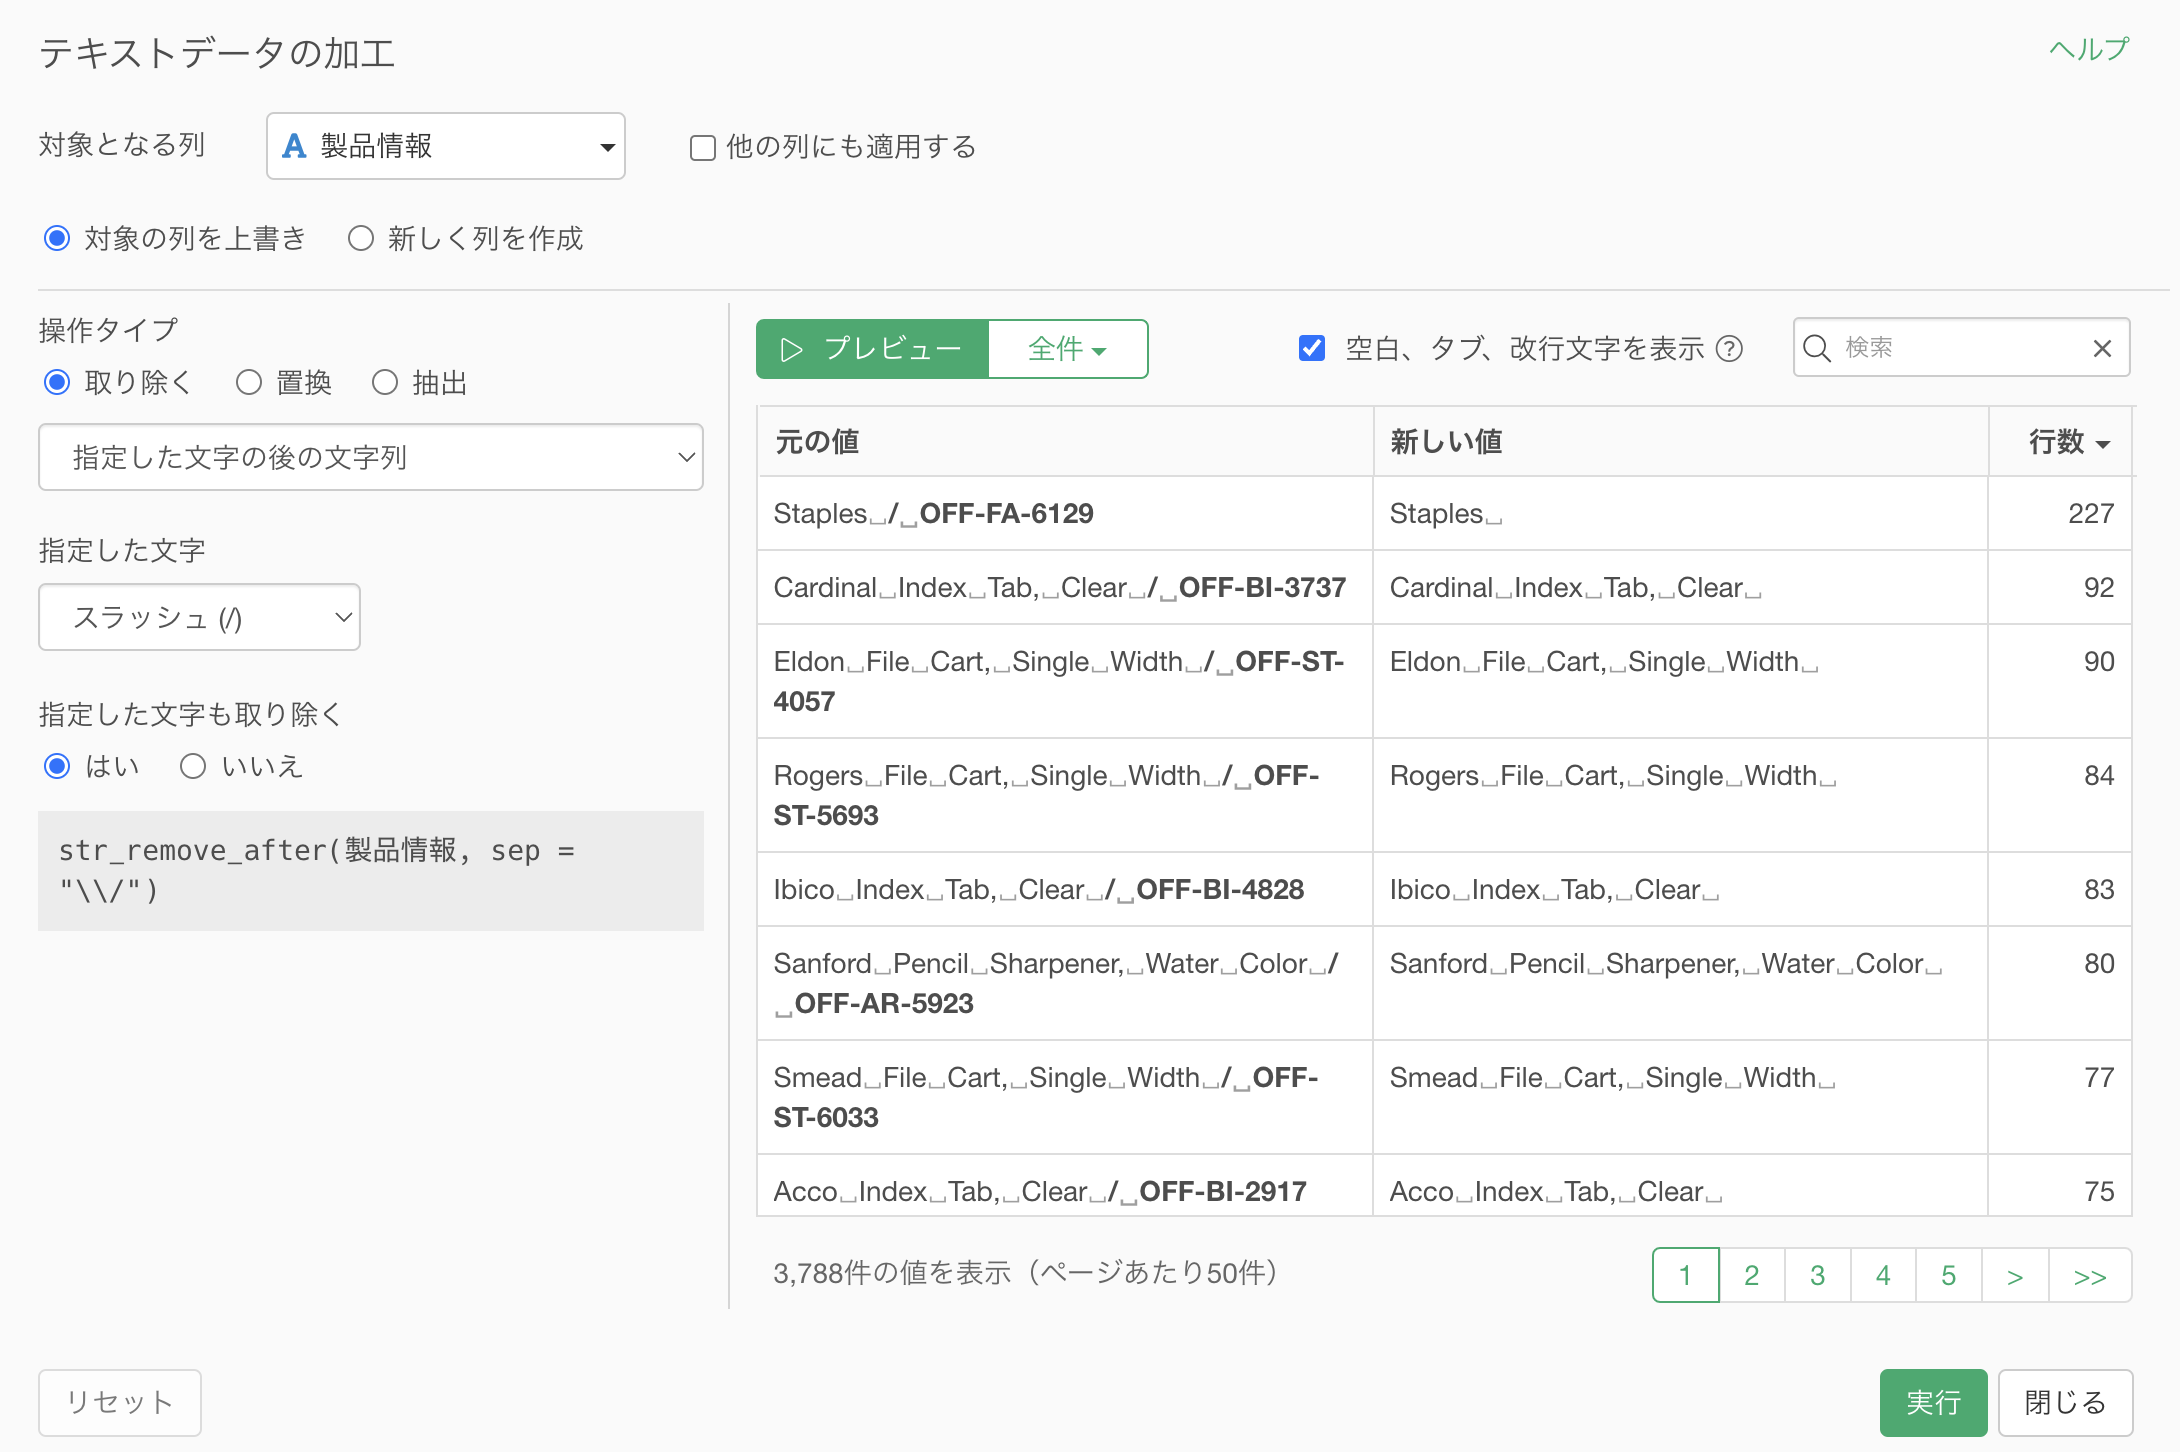
Task: Select 置換 operation type
Action: 249,382
